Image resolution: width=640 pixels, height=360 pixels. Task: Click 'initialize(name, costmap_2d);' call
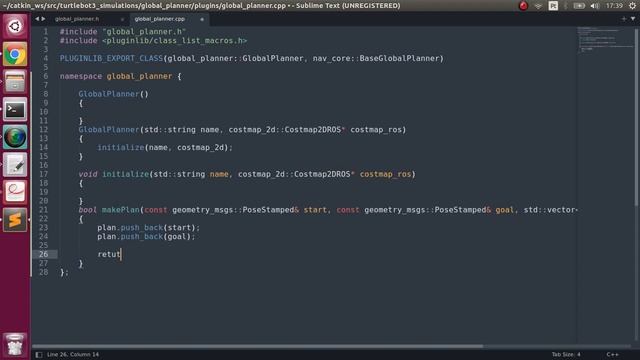165,147
